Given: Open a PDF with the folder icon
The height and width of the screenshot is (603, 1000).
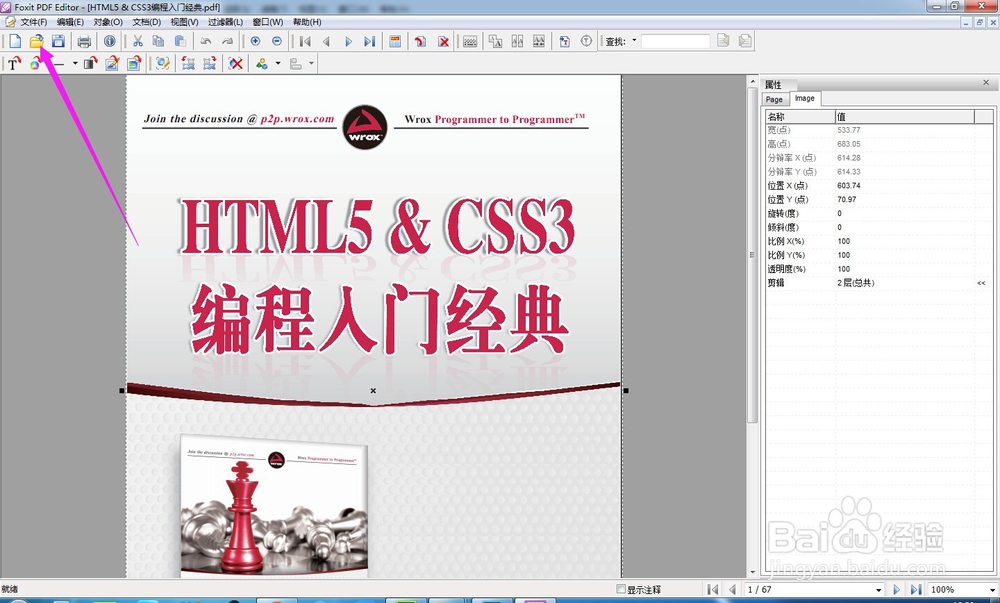Looking at the screenshot, I should pos(36,41).
